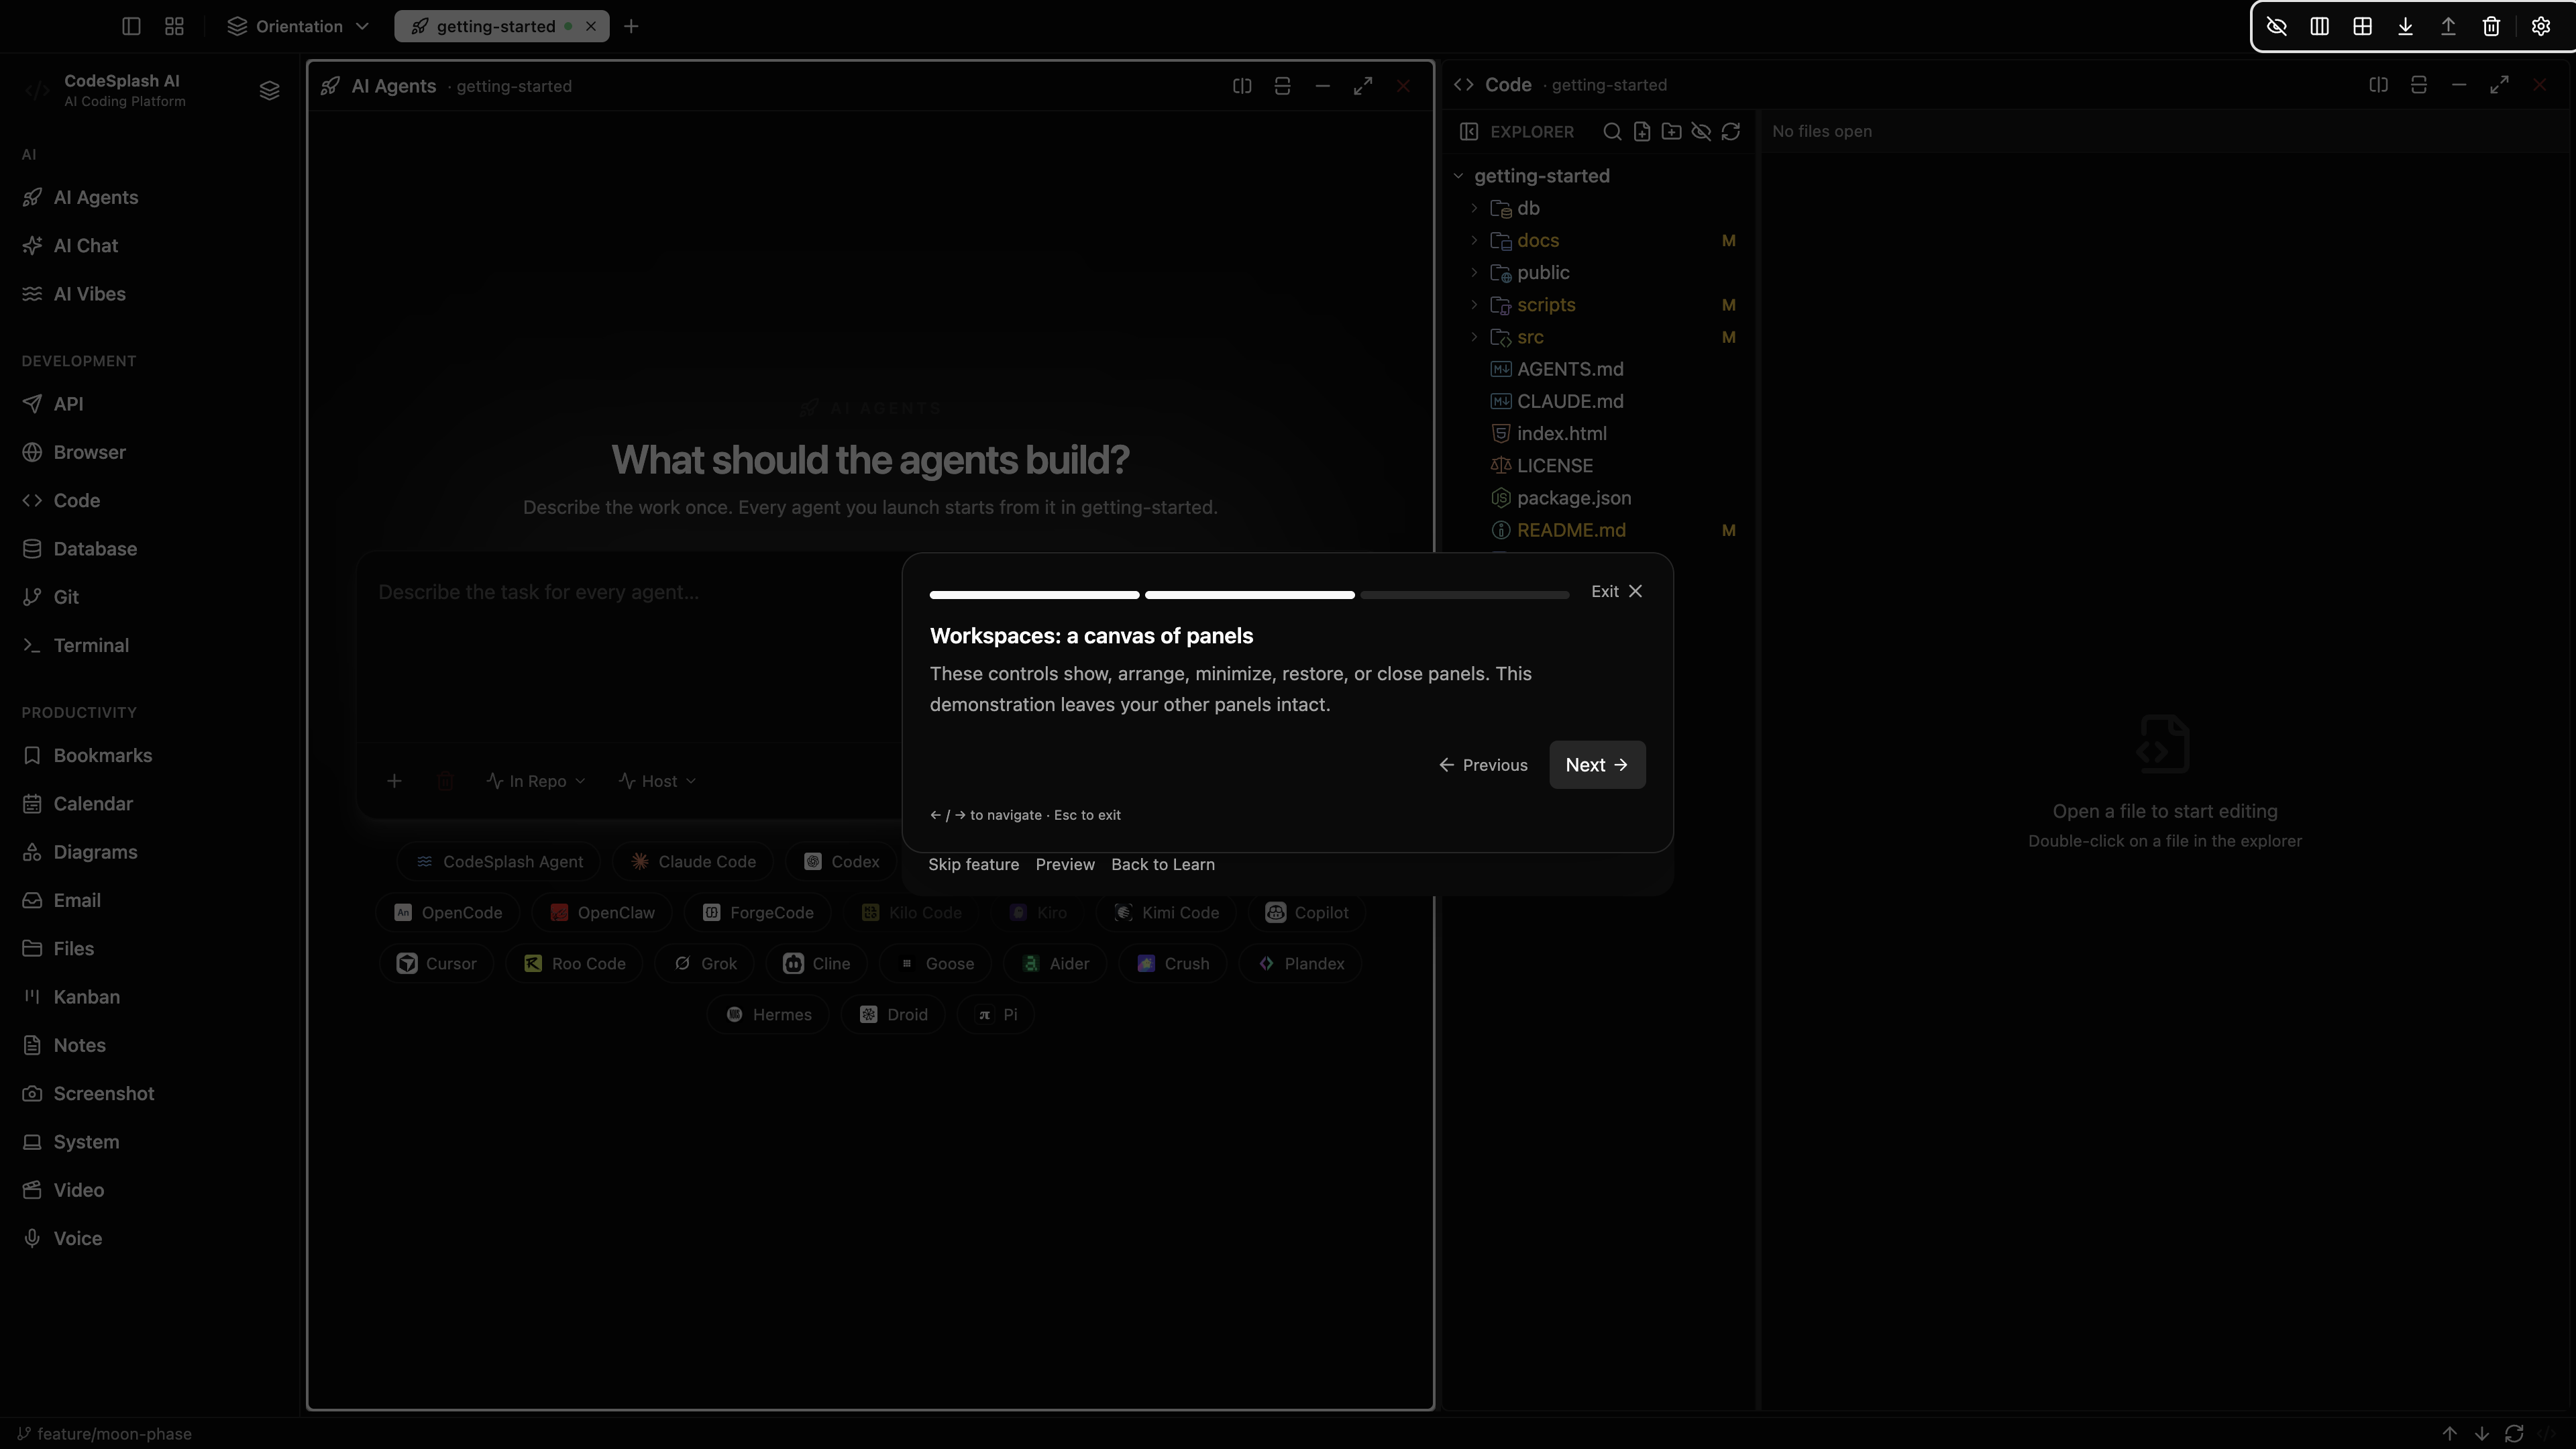Expand the scripts folder
2576x1449 pixels.
[1474, 305]
